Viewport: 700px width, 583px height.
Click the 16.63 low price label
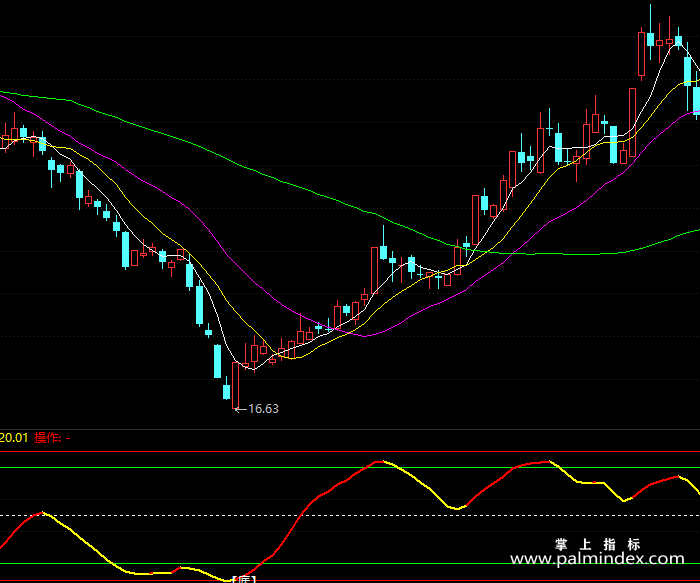click(x=263, y=408)
